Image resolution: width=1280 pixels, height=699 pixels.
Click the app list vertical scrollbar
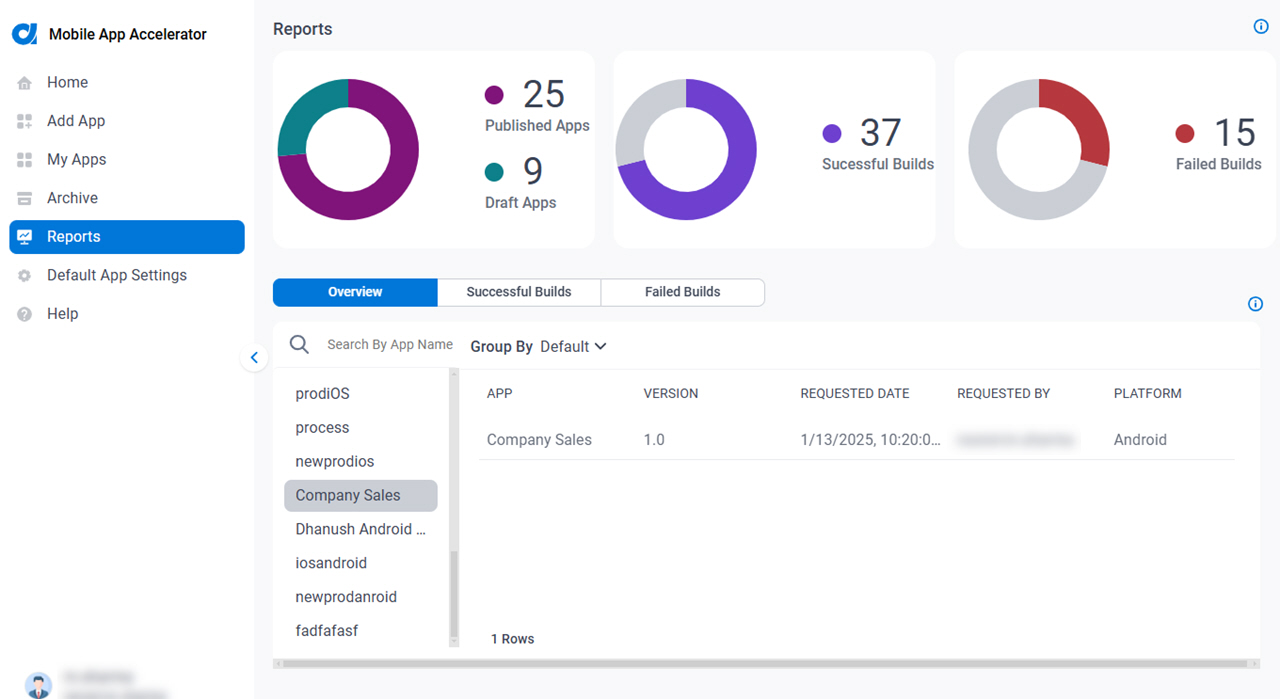point(454,594)
